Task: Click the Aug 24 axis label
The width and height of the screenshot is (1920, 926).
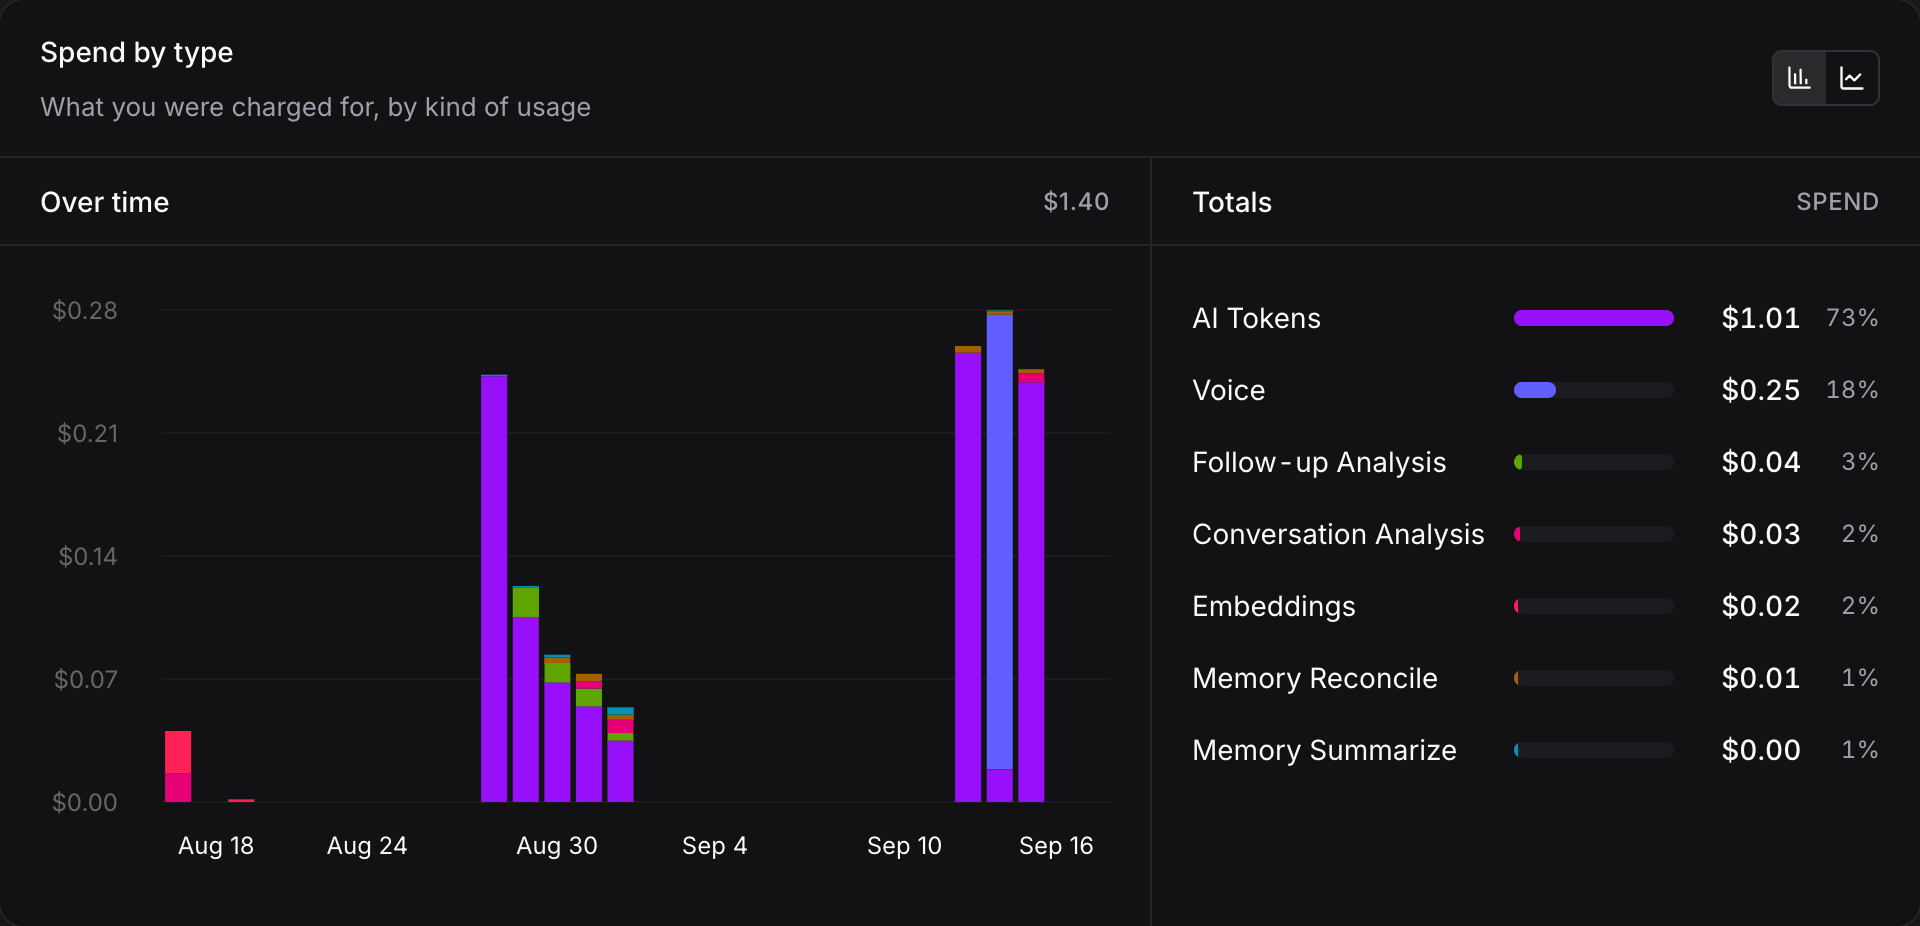Action: (367, 846)
